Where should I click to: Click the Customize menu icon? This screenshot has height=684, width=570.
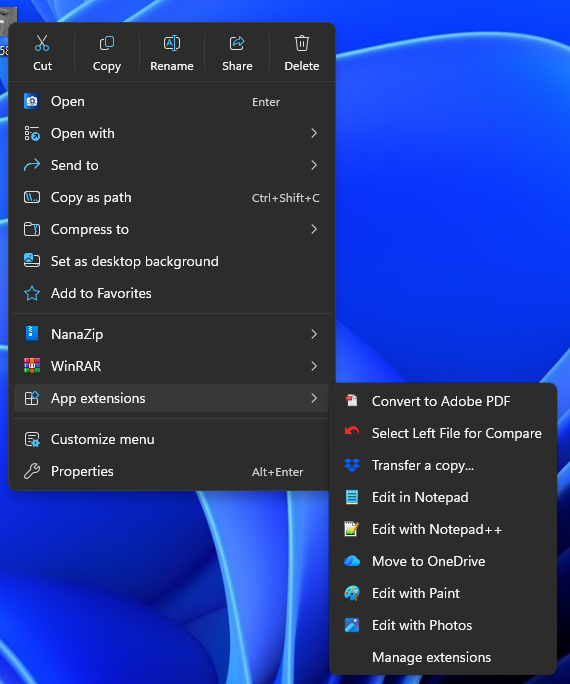(32, 439)
